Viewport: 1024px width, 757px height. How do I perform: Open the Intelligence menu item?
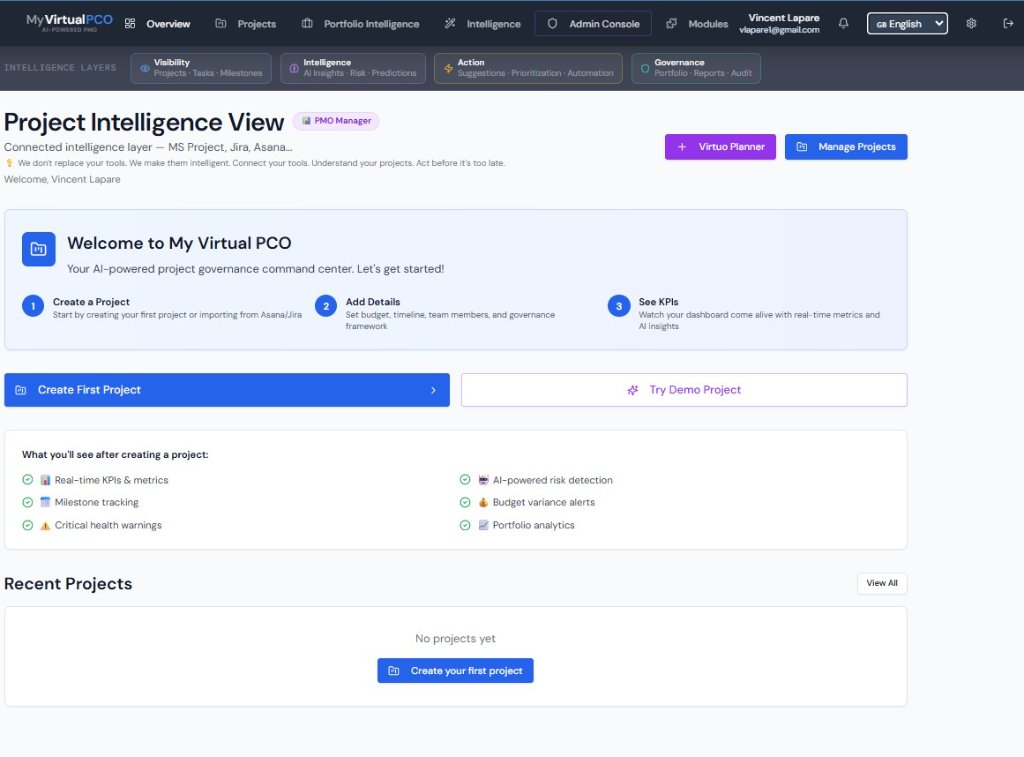(483, 24)
